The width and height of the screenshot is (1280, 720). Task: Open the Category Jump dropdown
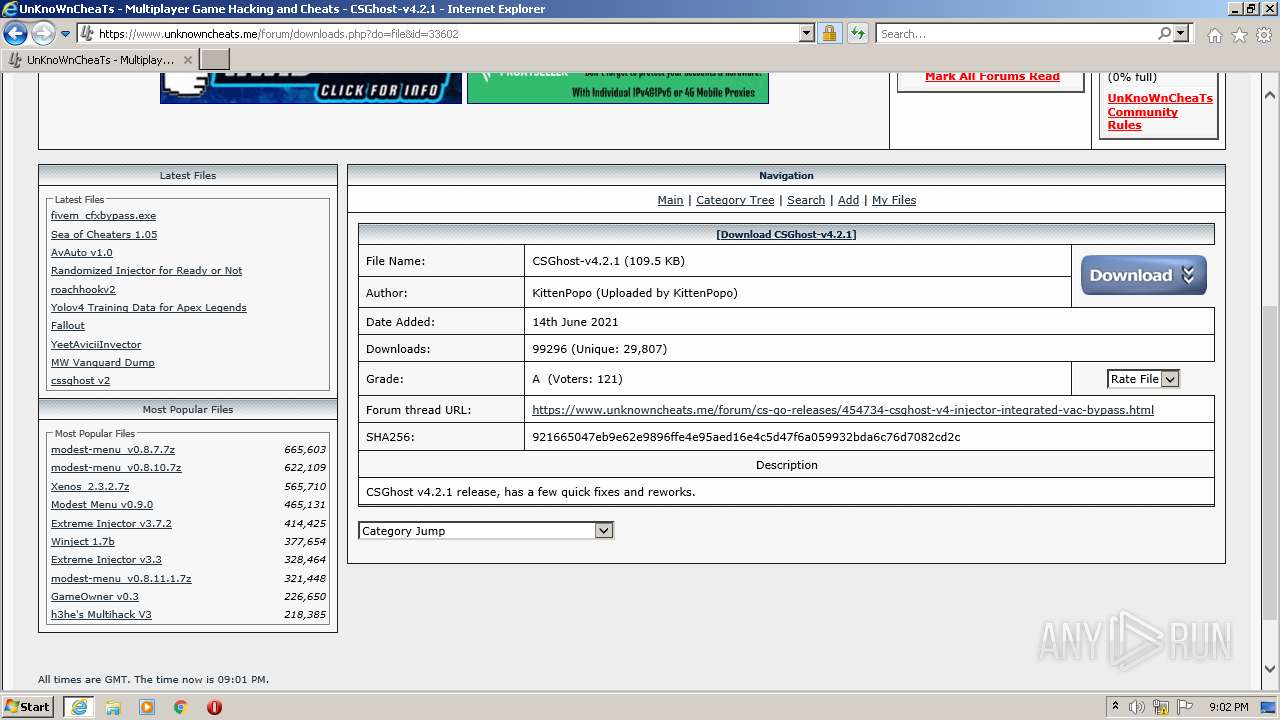point(485,531)
